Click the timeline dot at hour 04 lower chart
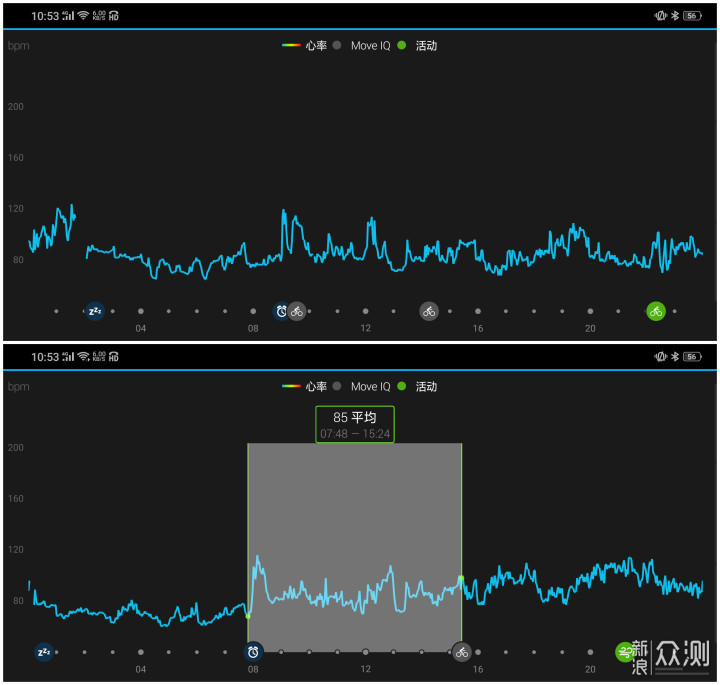This screenshot has width=720, height=685. point(141,652)
